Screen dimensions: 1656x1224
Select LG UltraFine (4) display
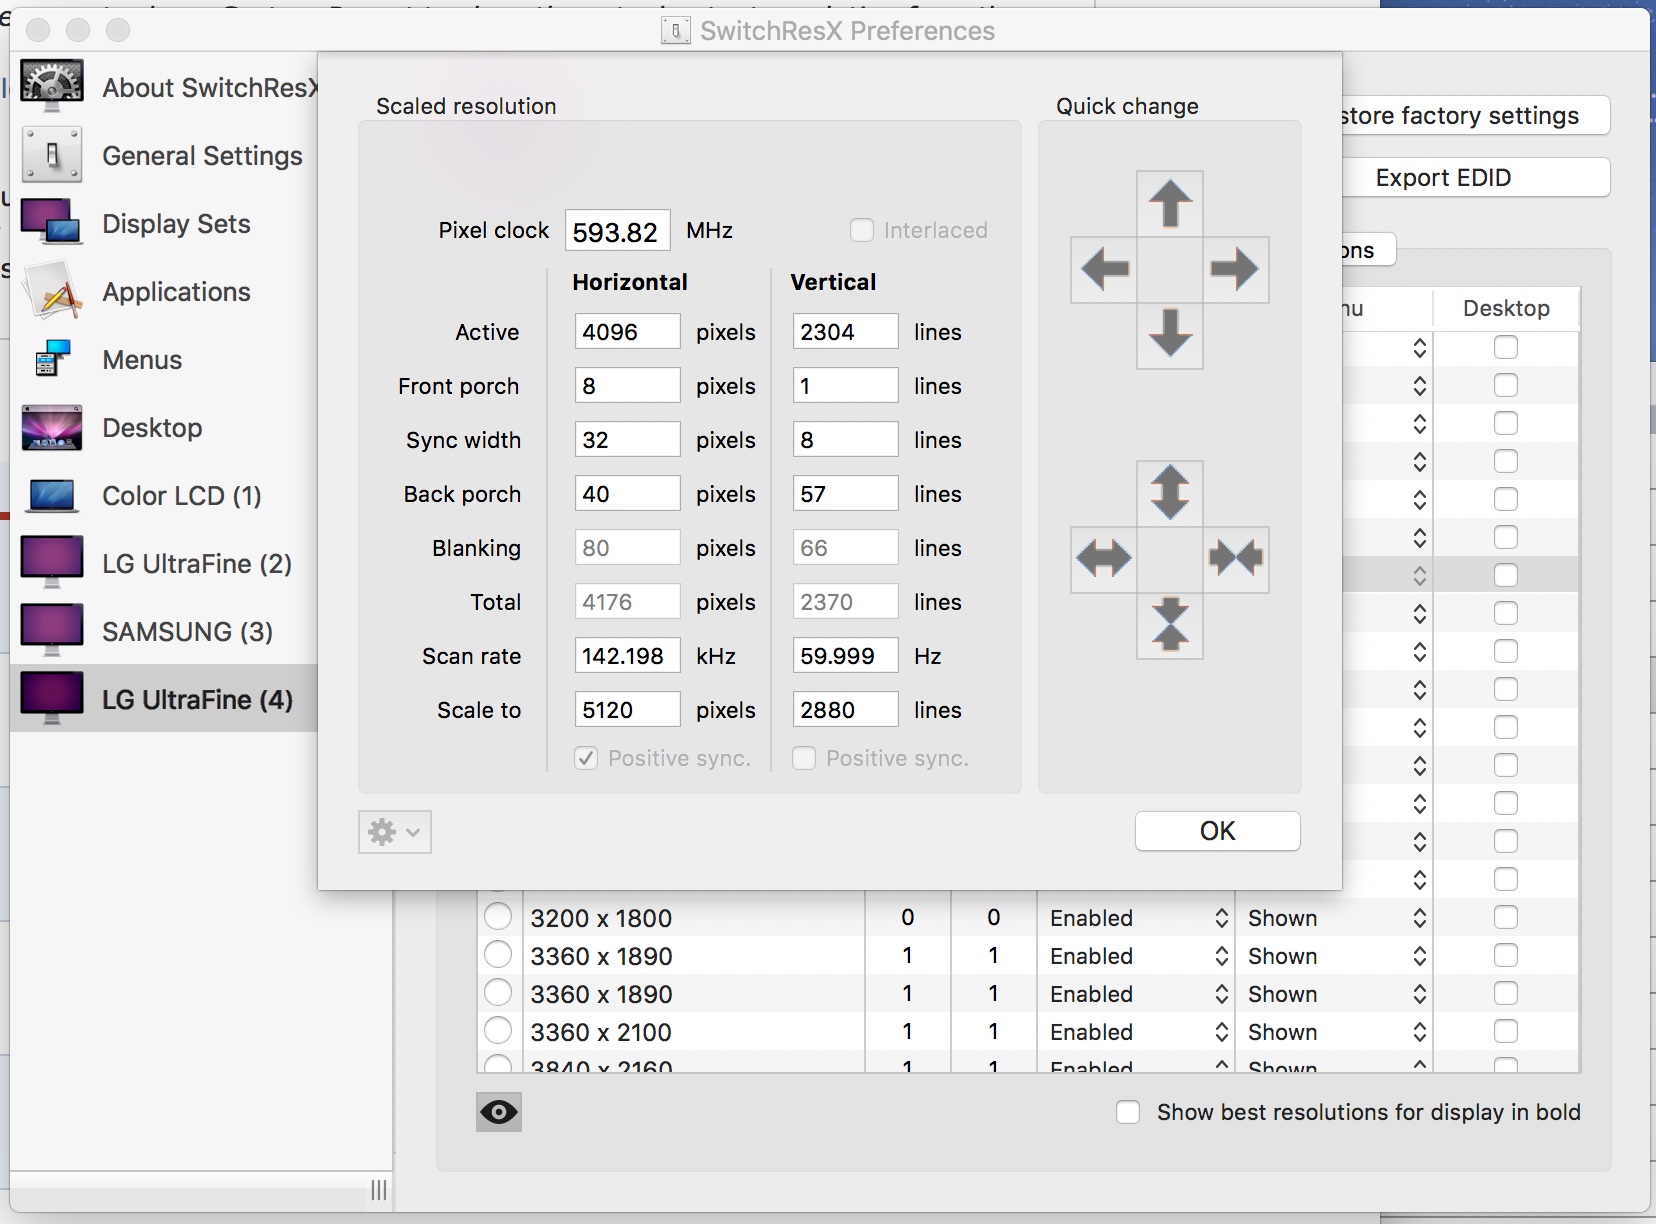pyautogui.click(x=164, y=699)
